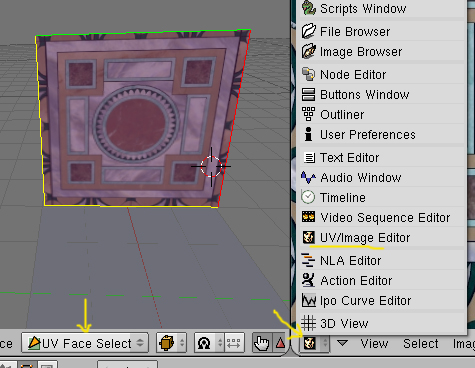Screen dimensions: 475x368
Task: Open the Image menu in the UV editor header
Action: click(464, 343)
